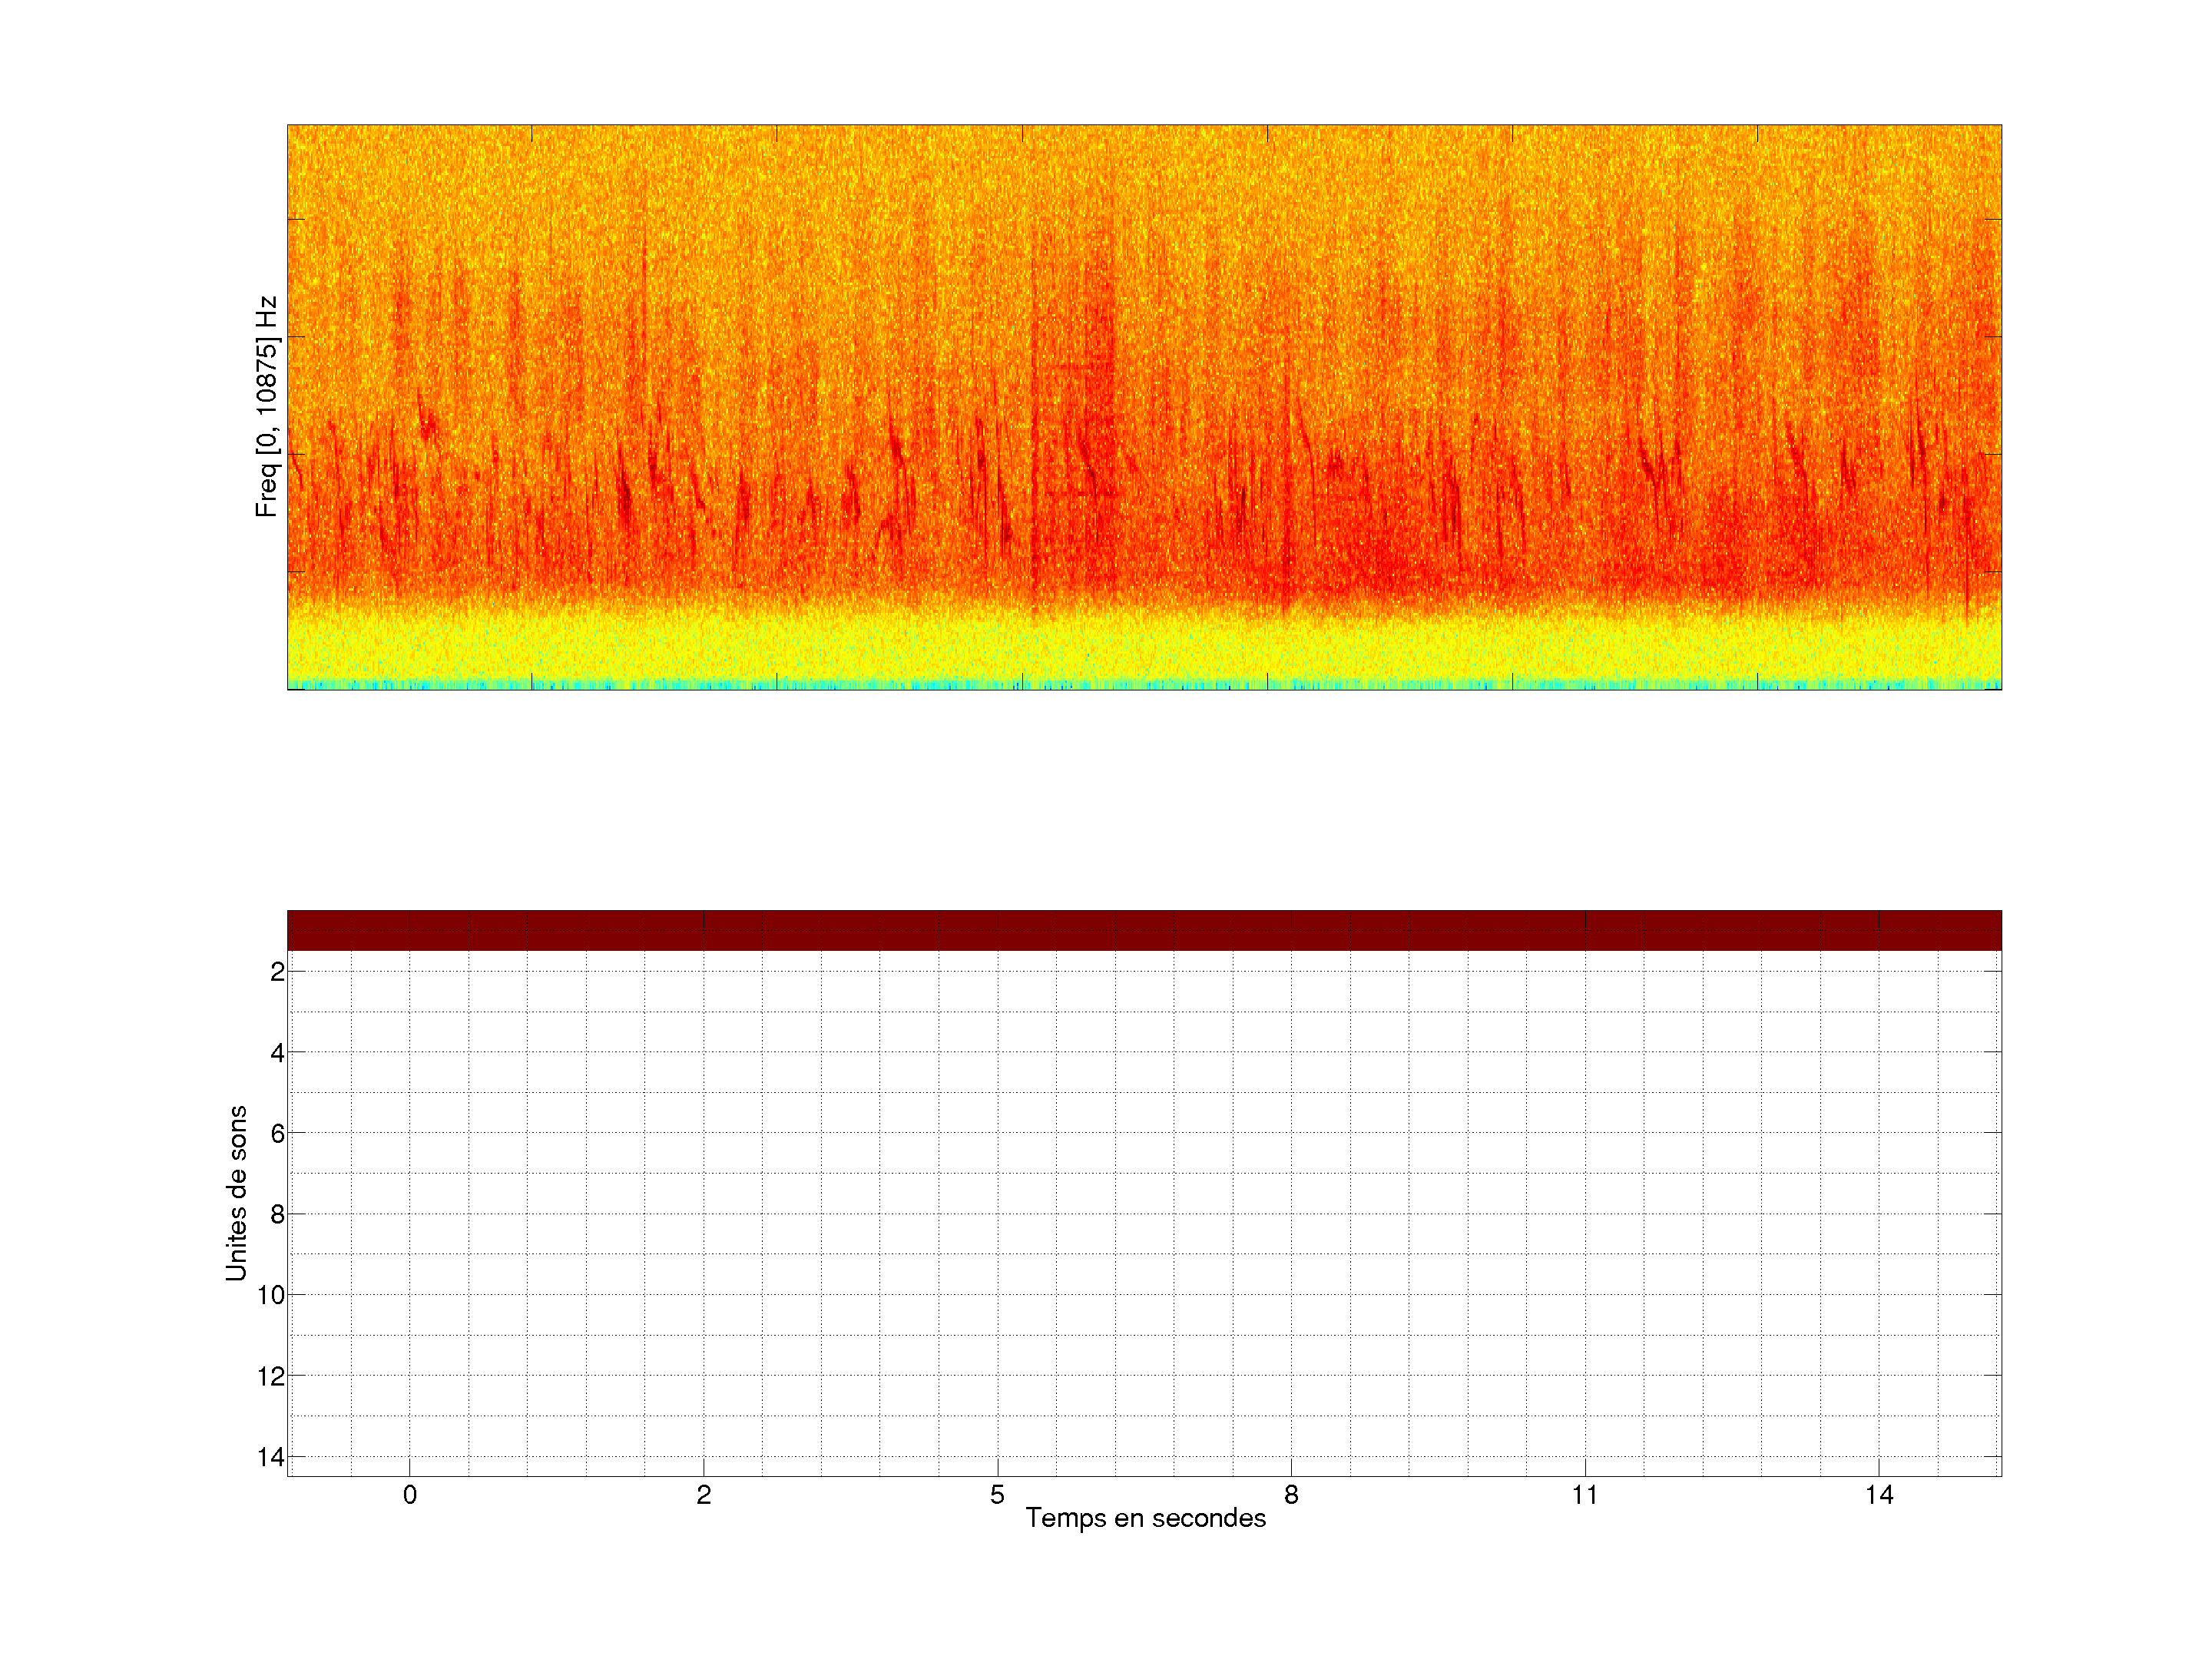Click y-axis tick label '10' on the units plot
The width and height of the screenshot is (2212, 1659).
point(271,1296)
